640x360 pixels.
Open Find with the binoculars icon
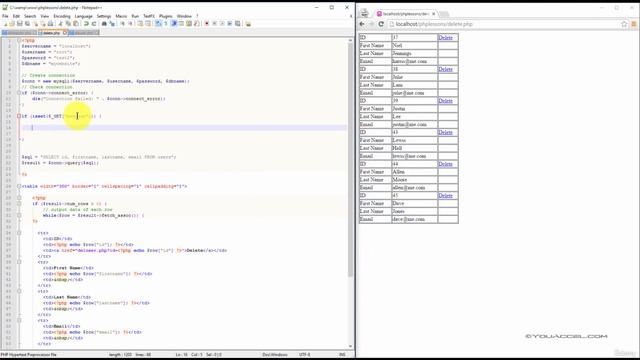tap(104, 24)
